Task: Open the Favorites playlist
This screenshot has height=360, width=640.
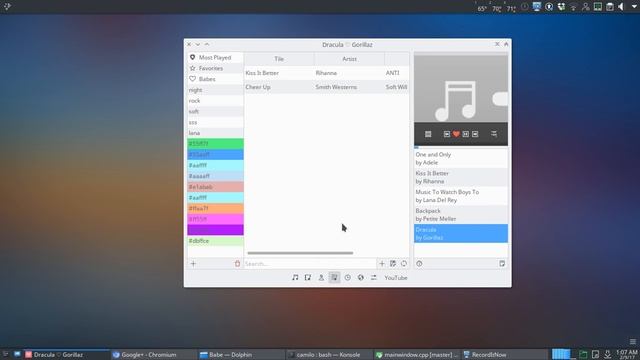Action: point(216,68)
